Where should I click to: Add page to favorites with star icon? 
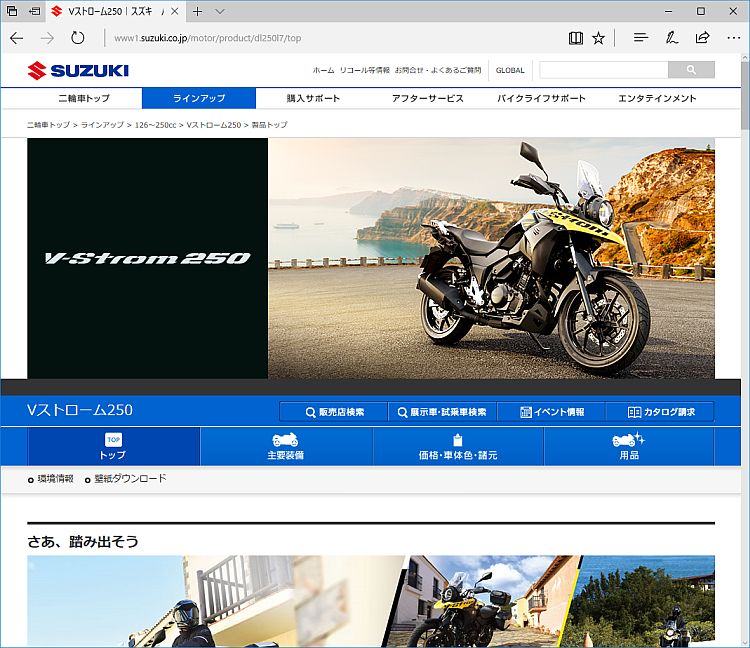[x=598, y=38]
